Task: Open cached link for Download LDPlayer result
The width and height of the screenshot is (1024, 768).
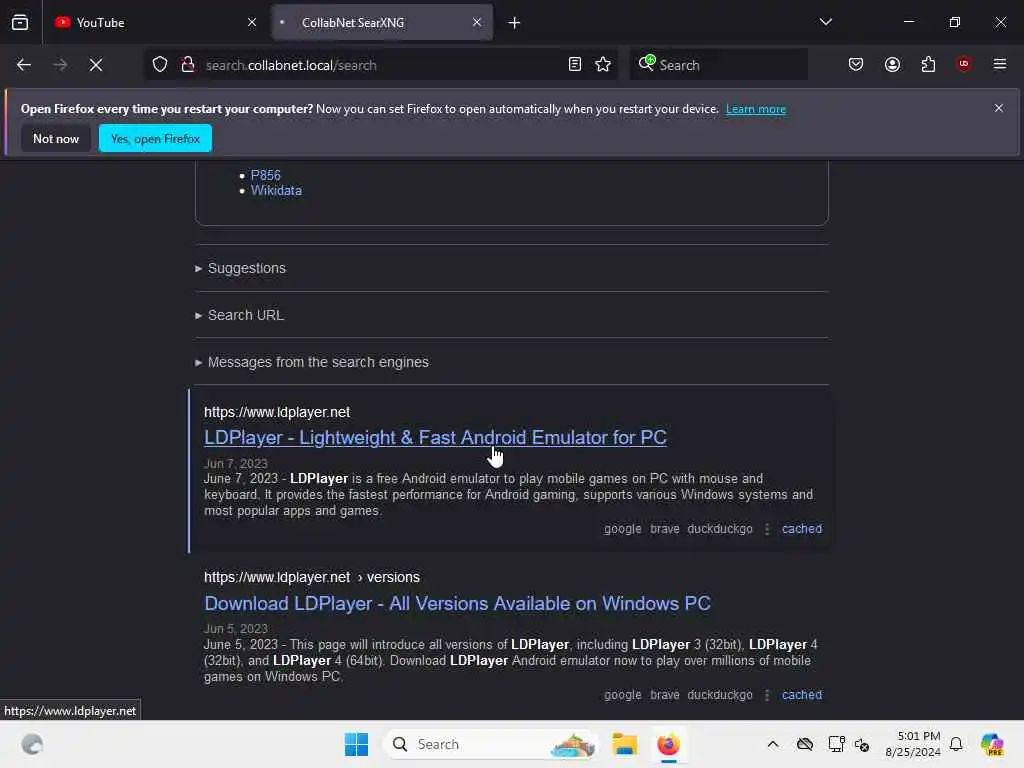Action: click(x=802, y=695)
